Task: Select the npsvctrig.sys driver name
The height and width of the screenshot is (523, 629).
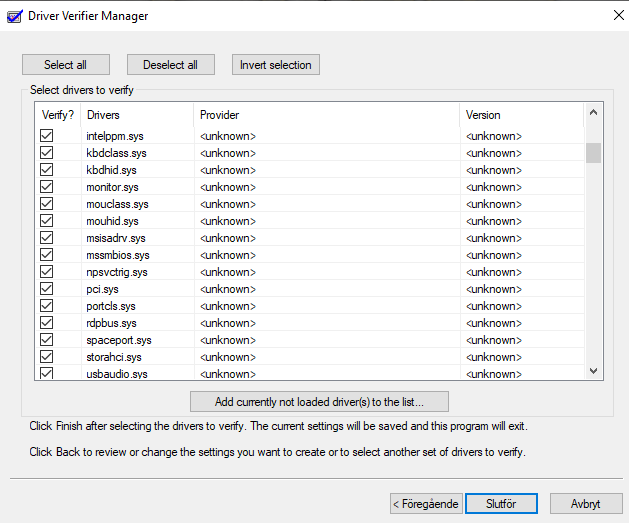Action: 117,272
